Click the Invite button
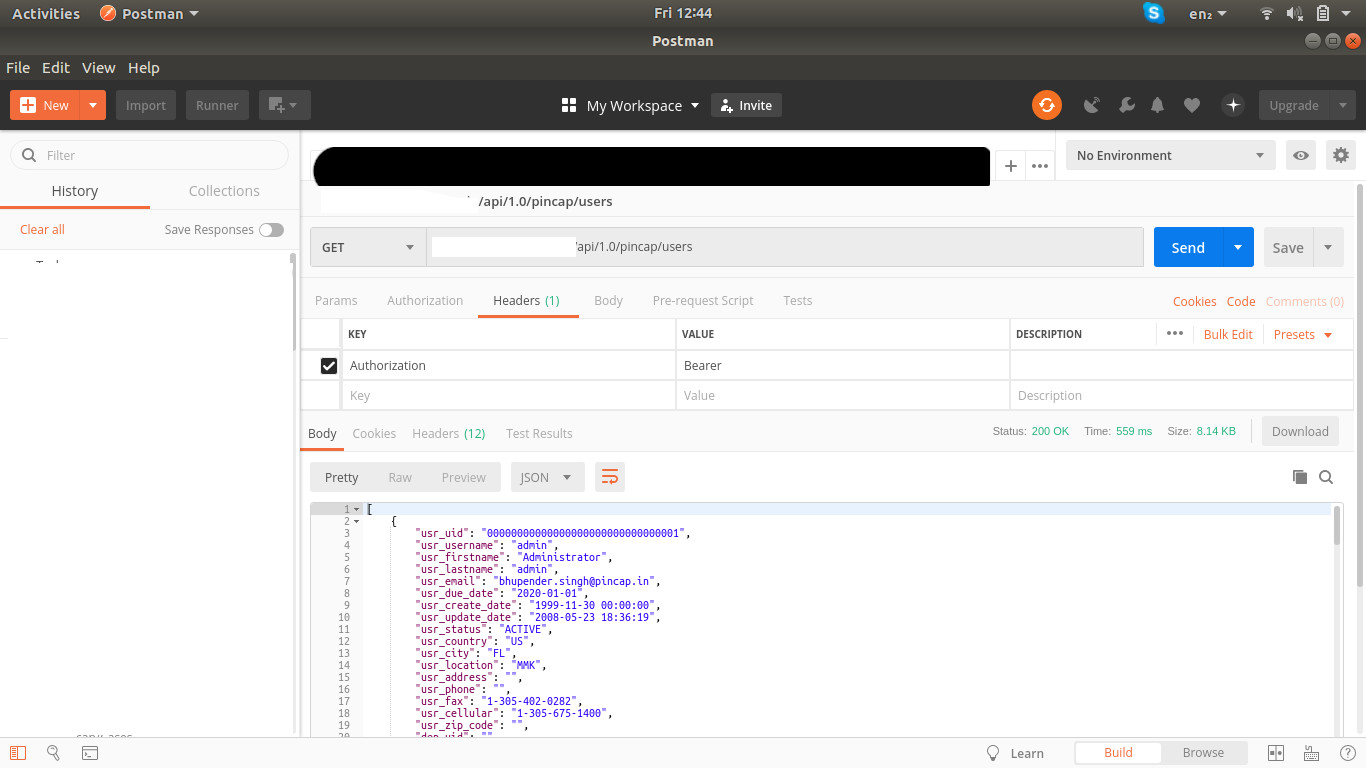1366x768 pixels. (746, 105)
